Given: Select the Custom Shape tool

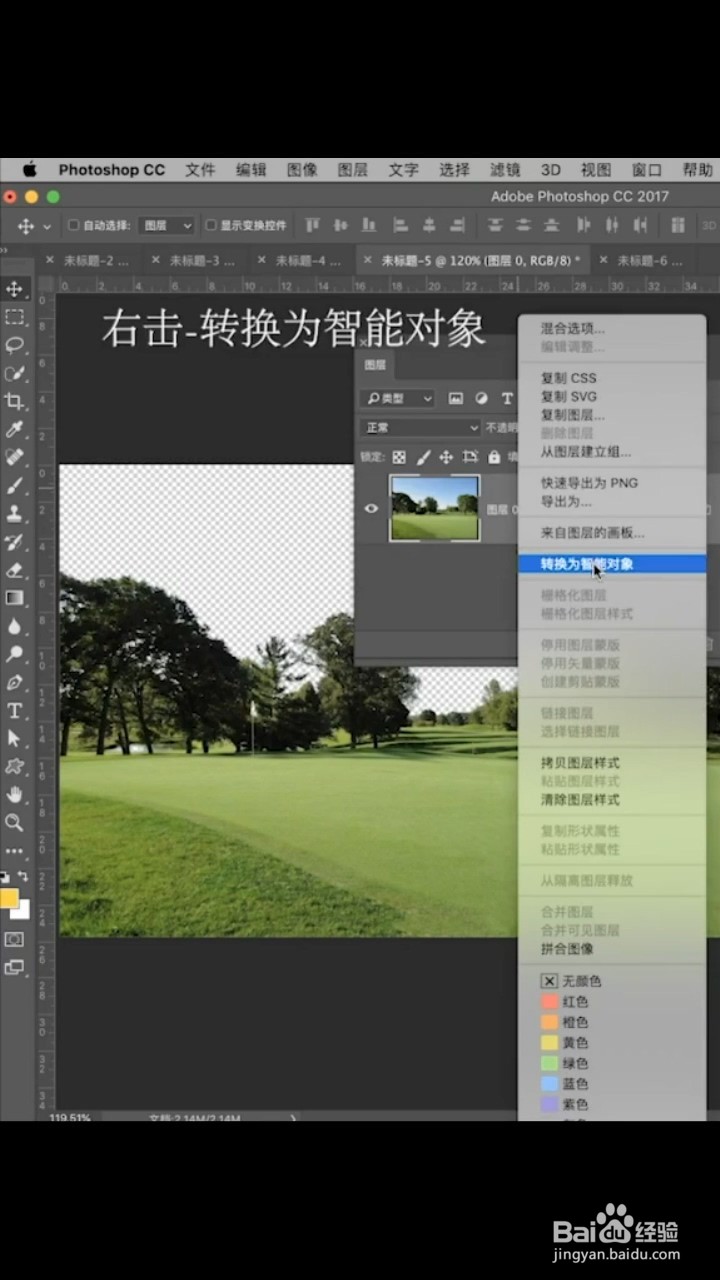Looking at the screenshot, I should click(x=14, y=766).
